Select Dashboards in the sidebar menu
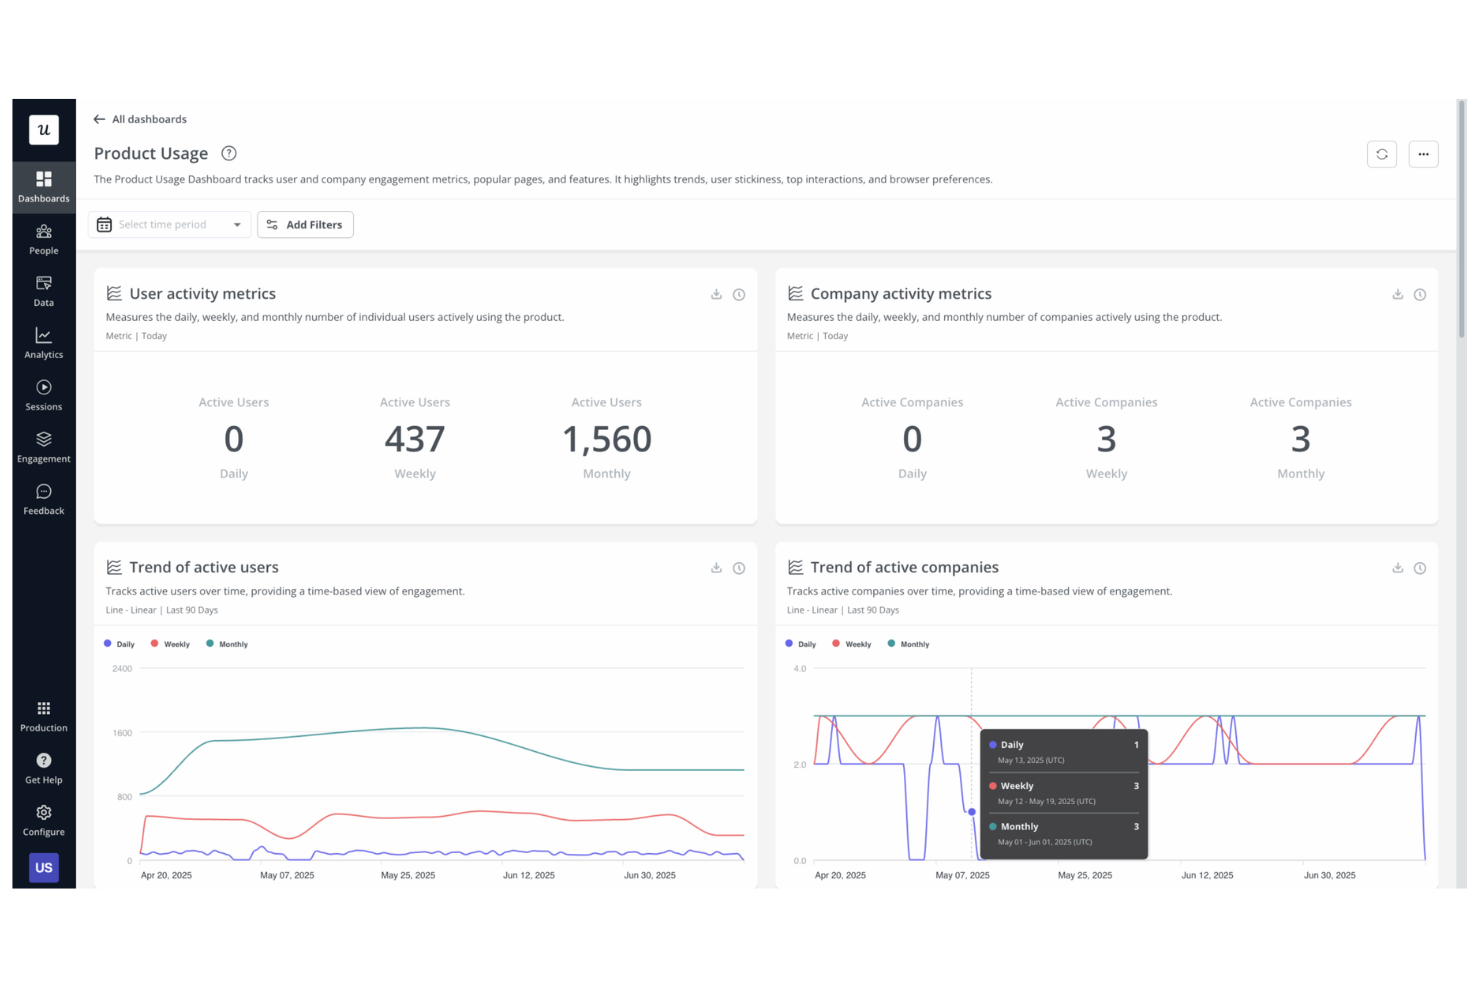 pos(43,186)
